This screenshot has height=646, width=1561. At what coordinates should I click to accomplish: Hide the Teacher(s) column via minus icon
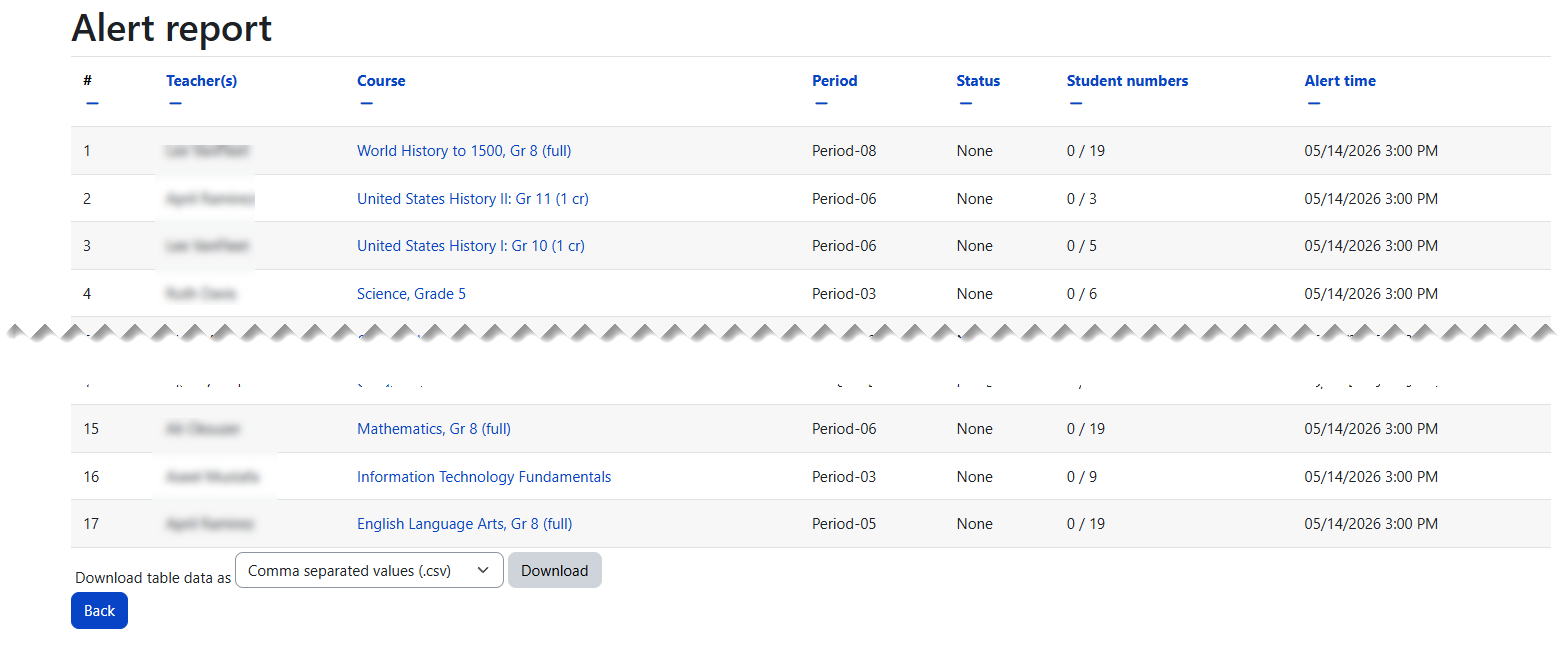click(175, 103)
